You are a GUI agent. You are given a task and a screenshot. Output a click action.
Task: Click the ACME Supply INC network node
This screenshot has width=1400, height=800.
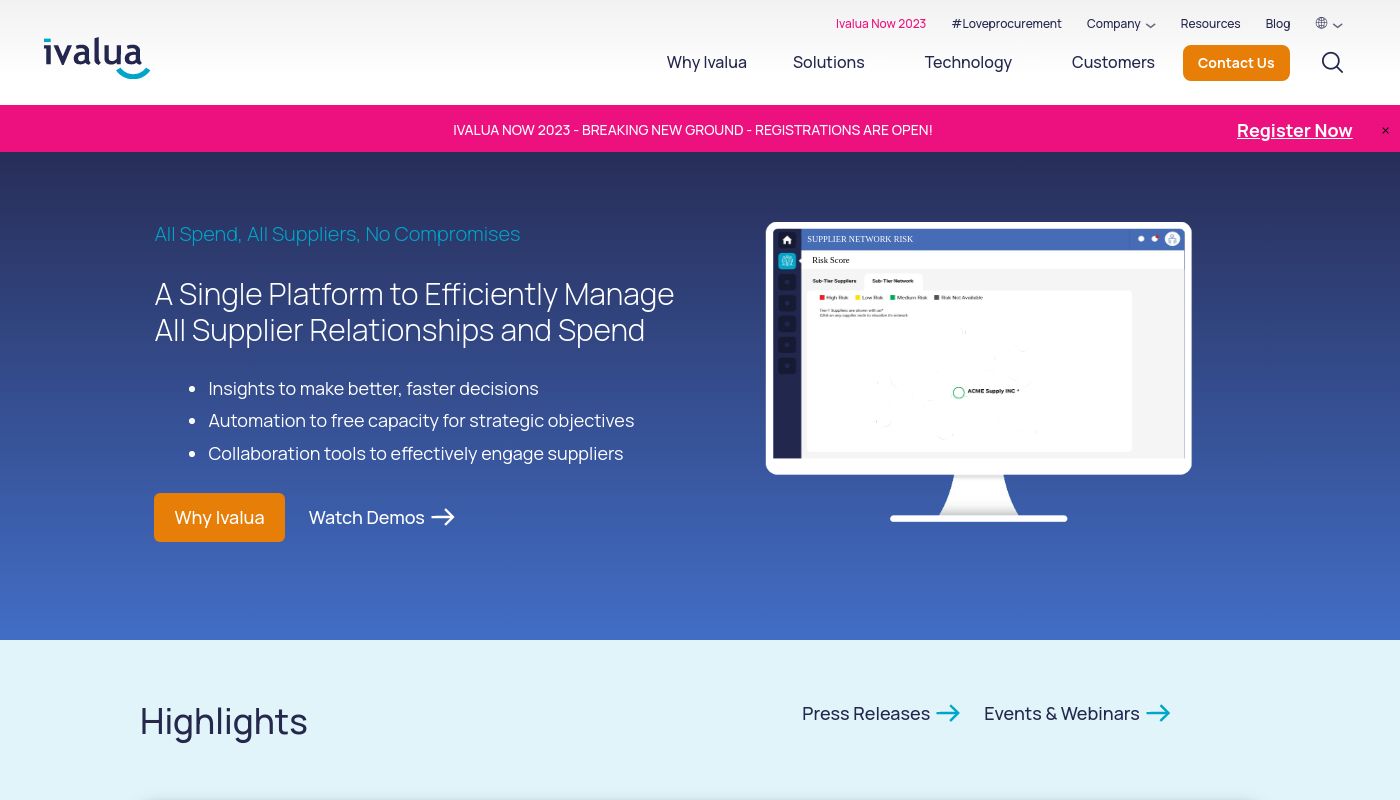[x=958, y=393]
